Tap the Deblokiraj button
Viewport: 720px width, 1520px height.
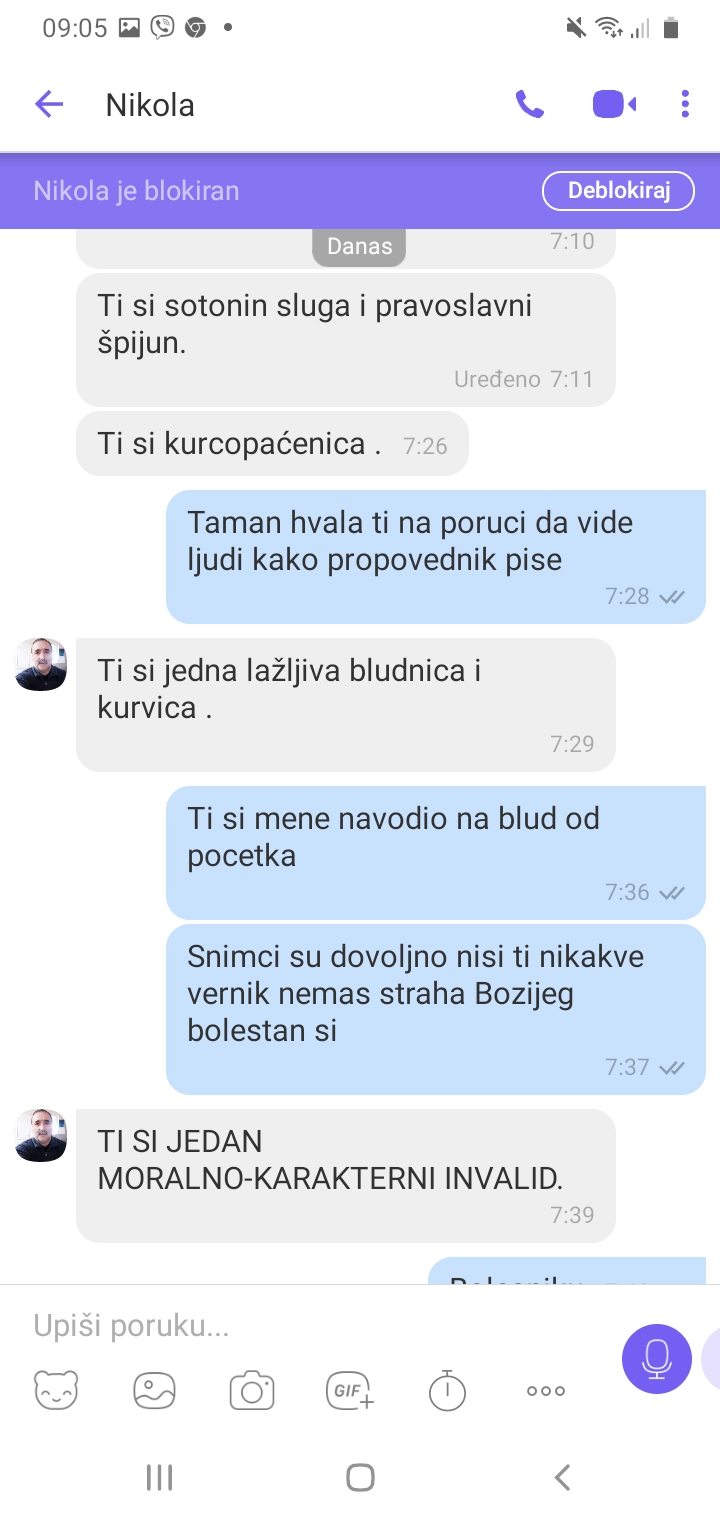point(618,191)
